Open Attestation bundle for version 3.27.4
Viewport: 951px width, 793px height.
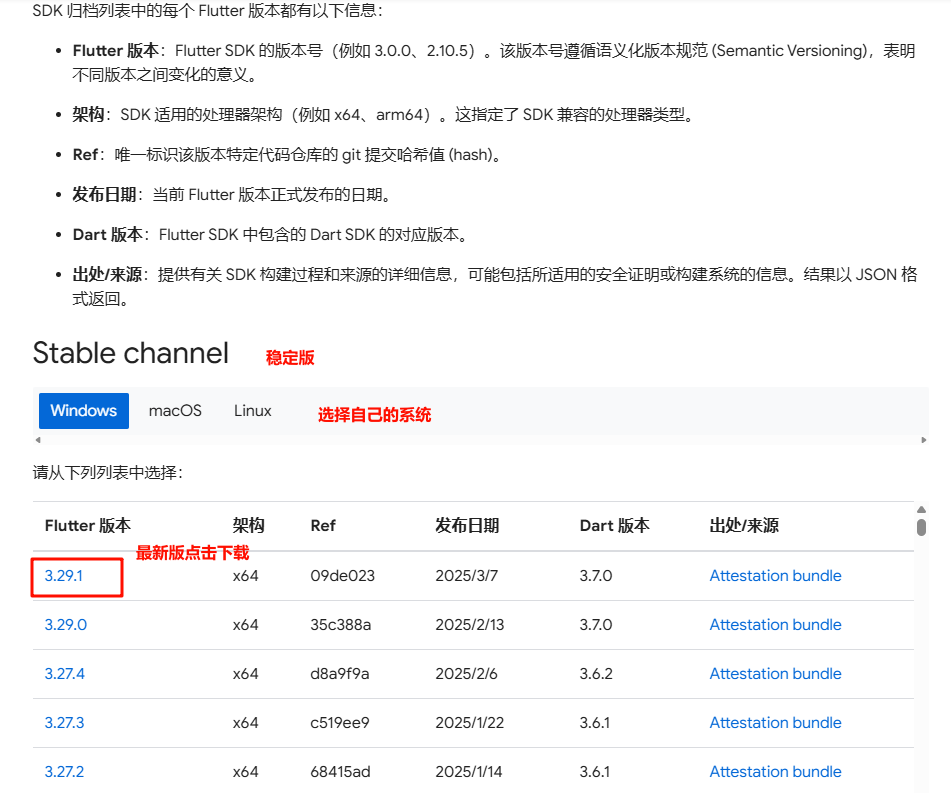tap(775, 673)
